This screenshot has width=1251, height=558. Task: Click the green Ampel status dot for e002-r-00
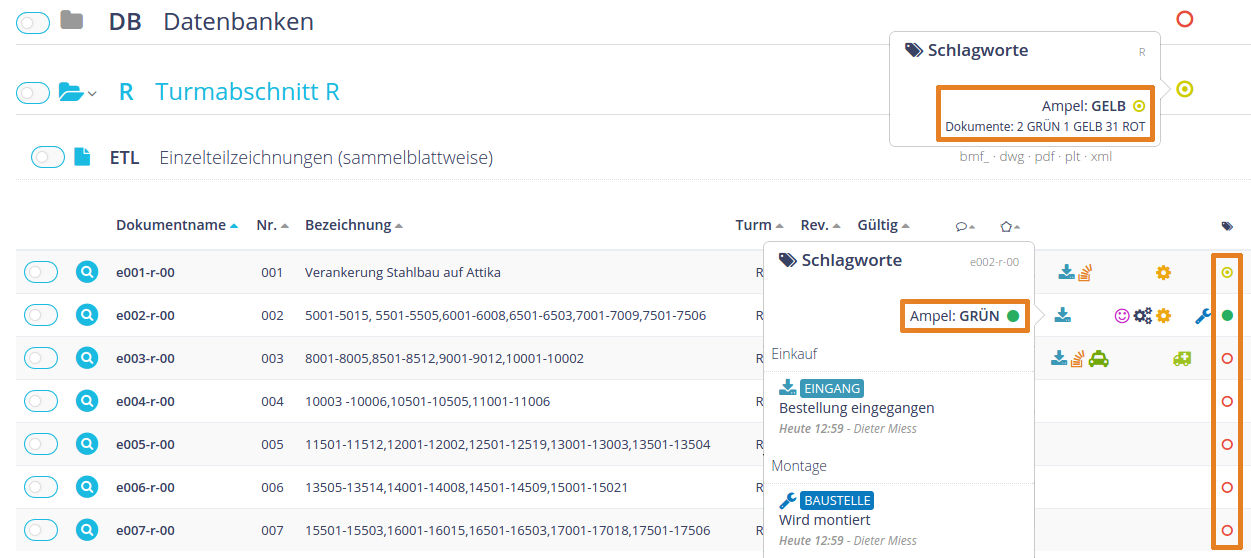click(x=1227, y=316)
